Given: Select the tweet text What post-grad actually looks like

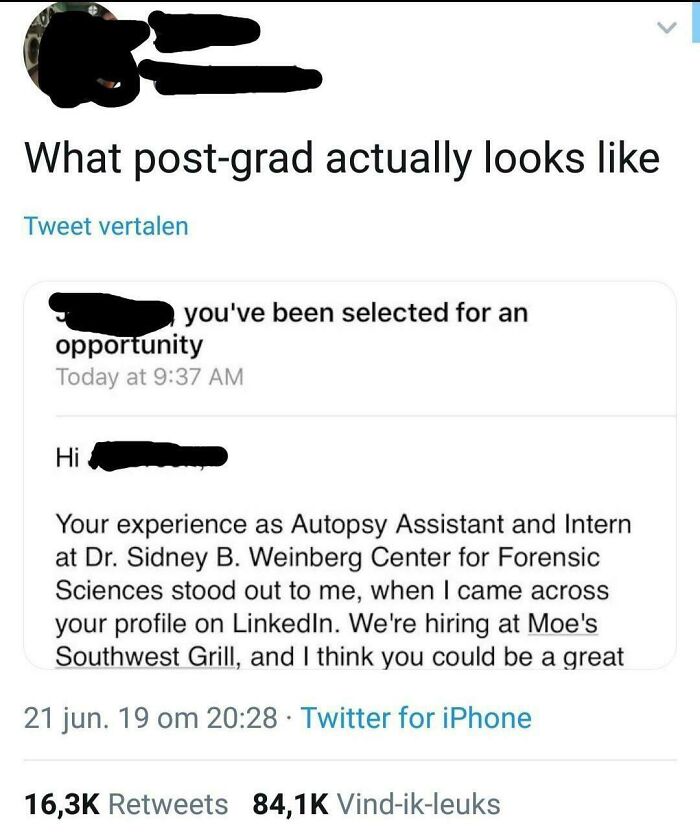Looking at the screenshot, I should point(340,155).
